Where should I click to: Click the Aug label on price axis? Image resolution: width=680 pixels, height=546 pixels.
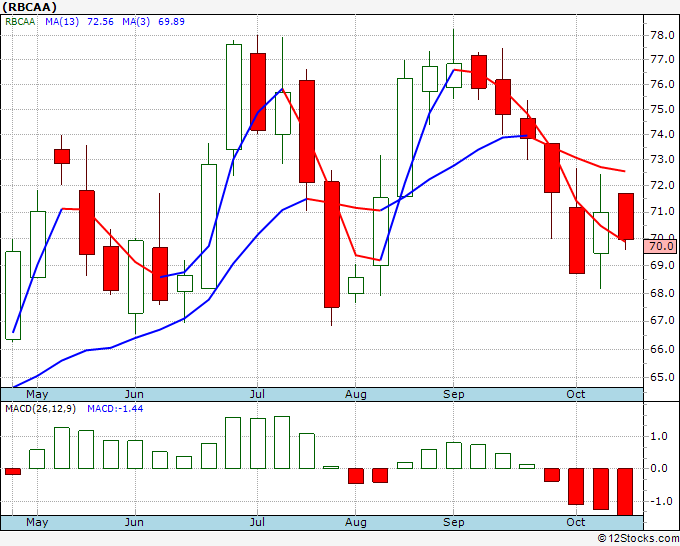pyautogui.click(x=356, y=394)
